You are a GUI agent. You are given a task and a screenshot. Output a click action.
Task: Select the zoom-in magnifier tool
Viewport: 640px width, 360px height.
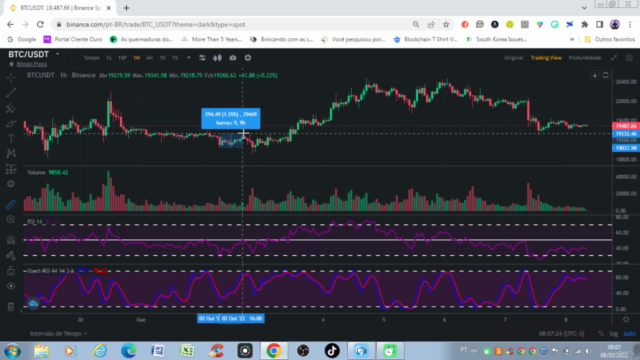click(x=11, y=220)
